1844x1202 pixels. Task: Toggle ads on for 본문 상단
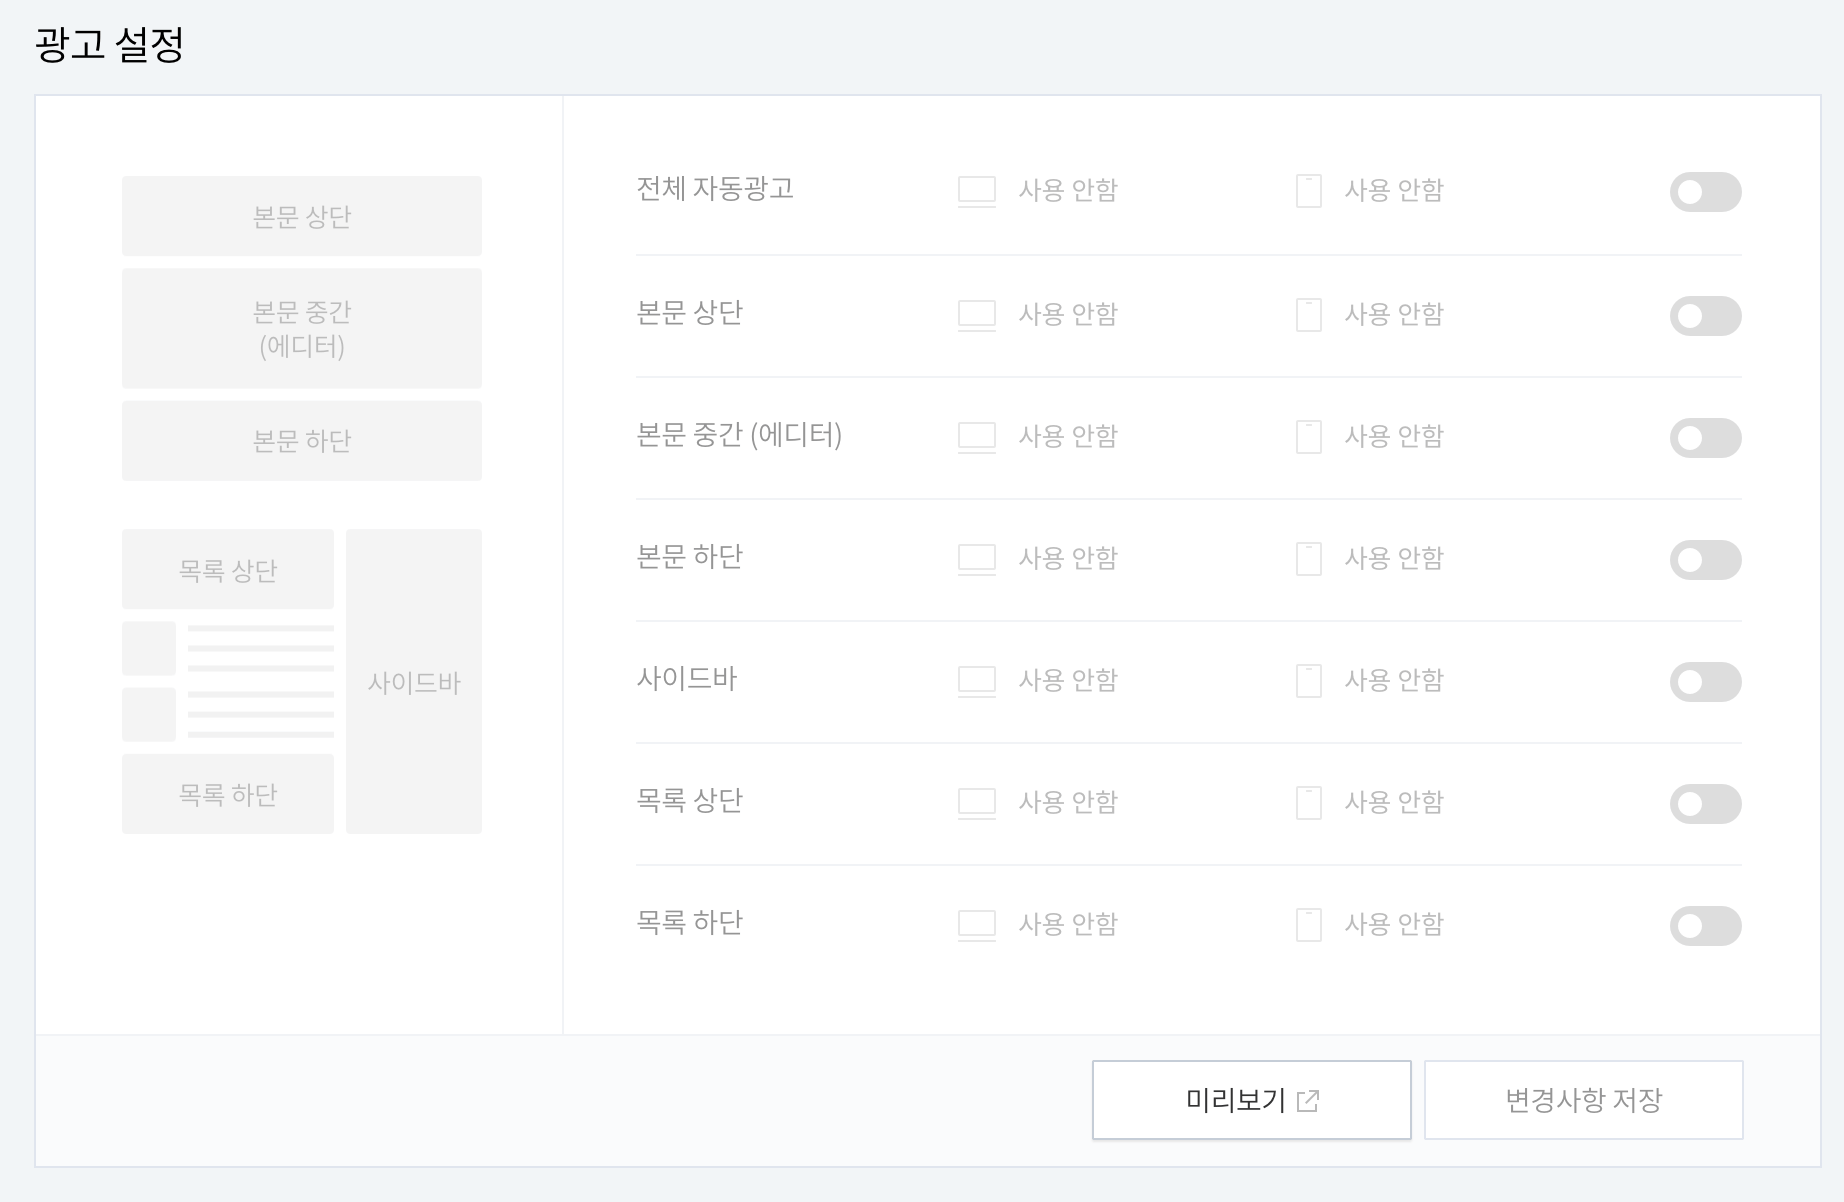pos(1704,315)
